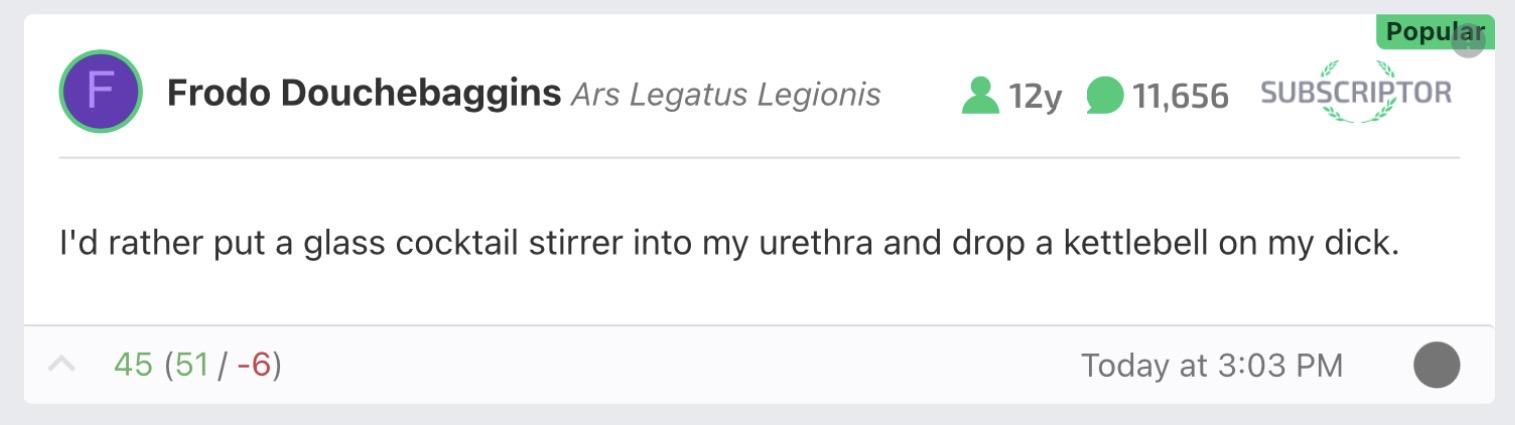Click the red downvote count -6

254,365
